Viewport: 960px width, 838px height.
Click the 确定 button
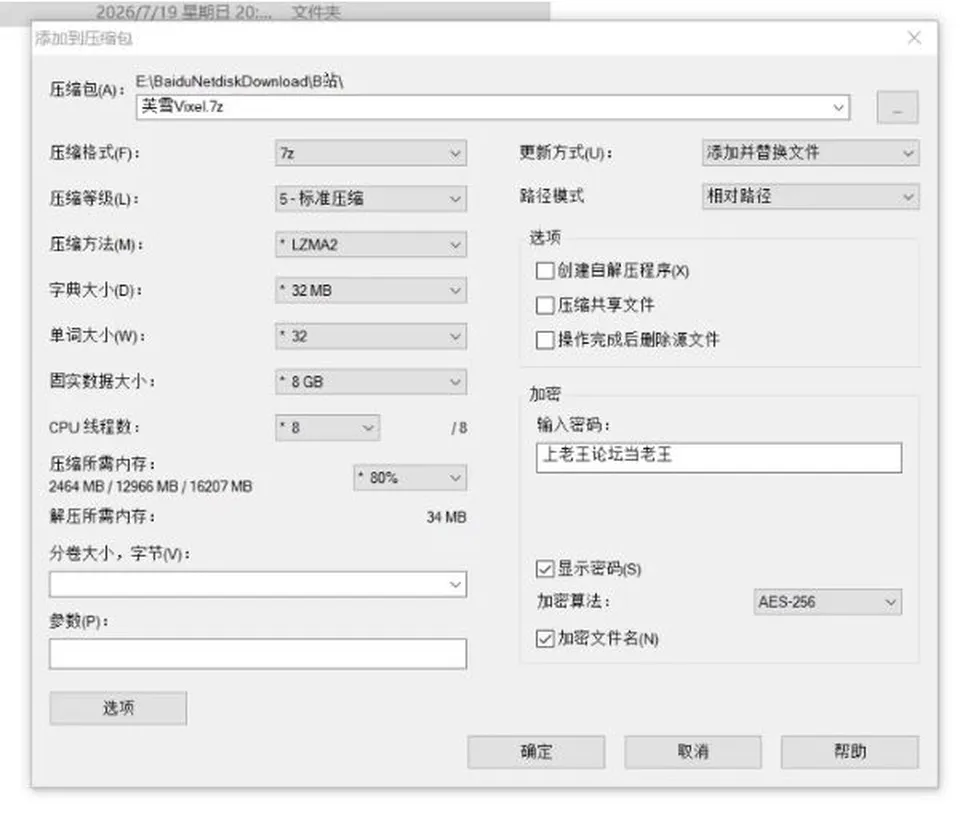pos(536,752)
